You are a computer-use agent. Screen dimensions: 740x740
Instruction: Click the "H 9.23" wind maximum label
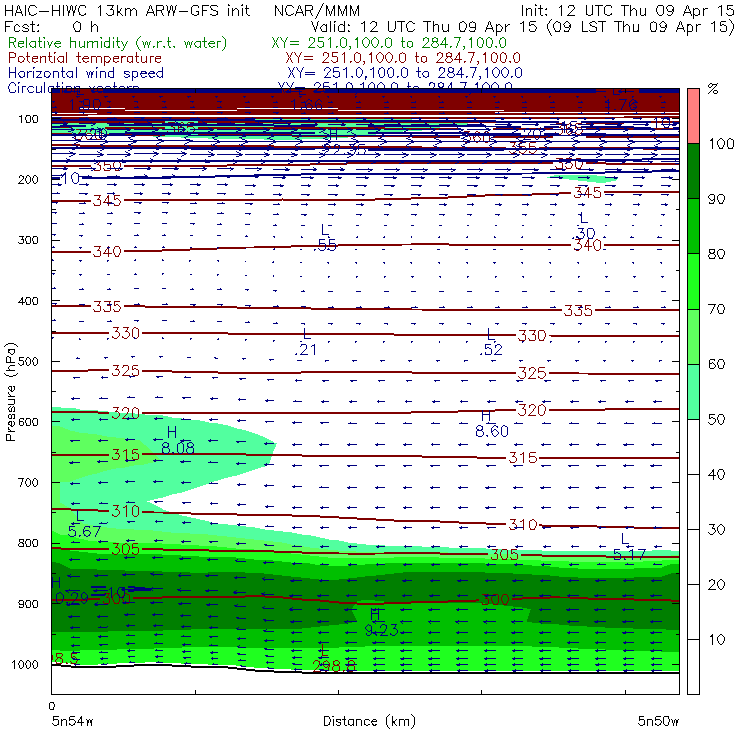coord(381,622)
